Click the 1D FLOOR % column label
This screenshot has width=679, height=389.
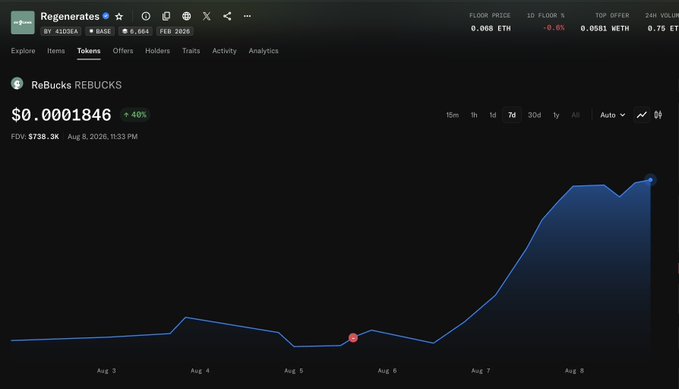(546, 16)
